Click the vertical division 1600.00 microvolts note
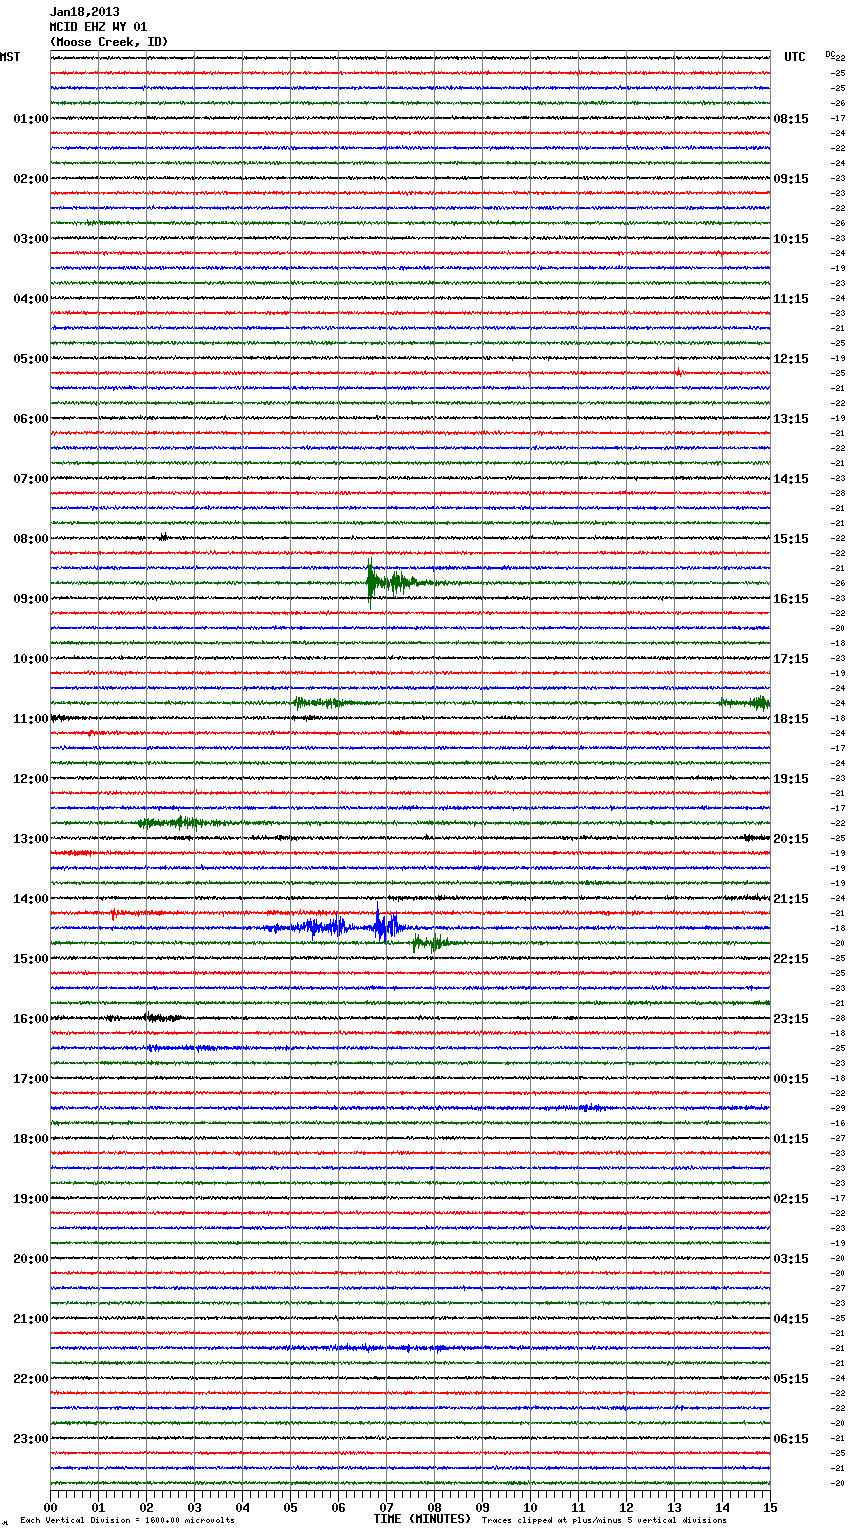850x1534 pixels. 128,1520
